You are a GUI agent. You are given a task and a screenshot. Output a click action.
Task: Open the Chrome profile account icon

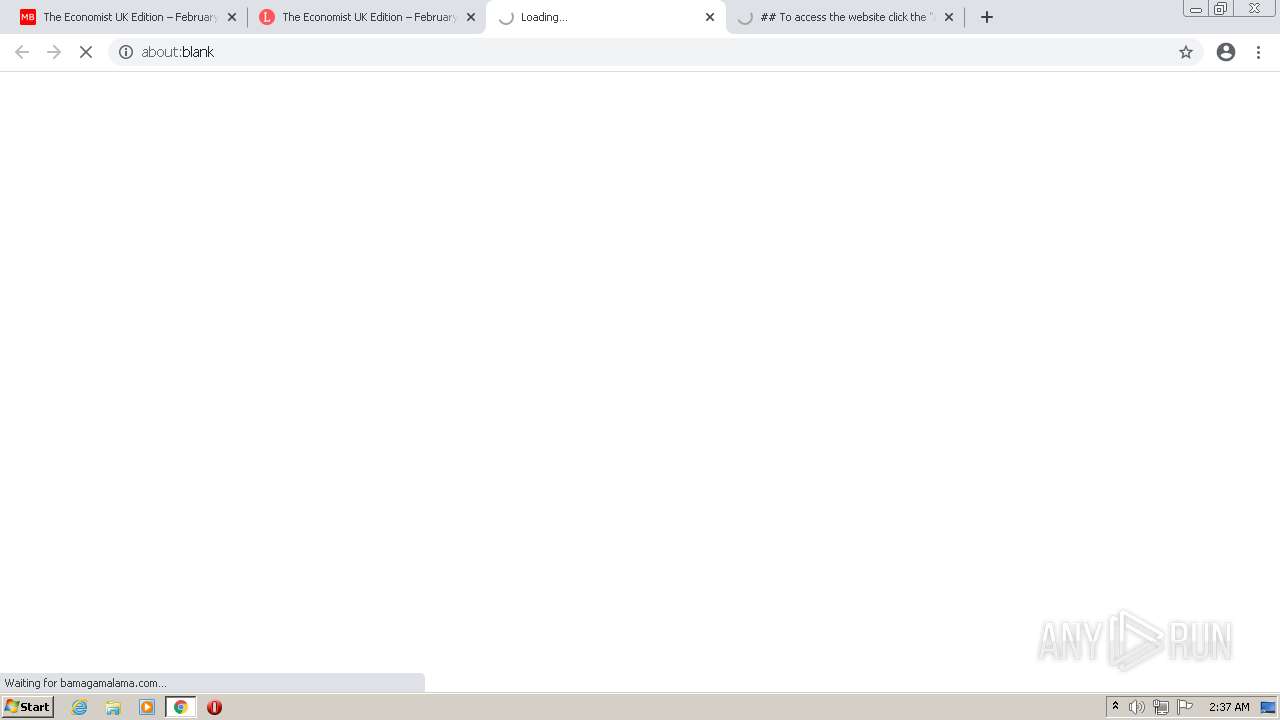pyautogui.click(x=1226, y=52)
